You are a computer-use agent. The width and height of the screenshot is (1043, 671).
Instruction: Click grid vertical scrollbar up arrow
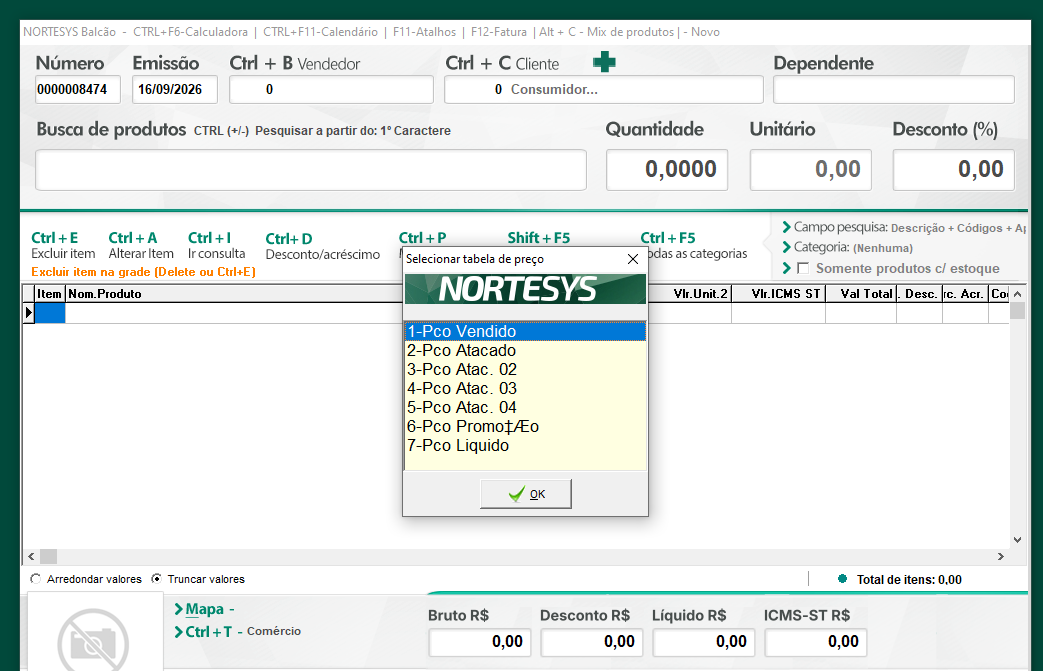point(1017,294)
